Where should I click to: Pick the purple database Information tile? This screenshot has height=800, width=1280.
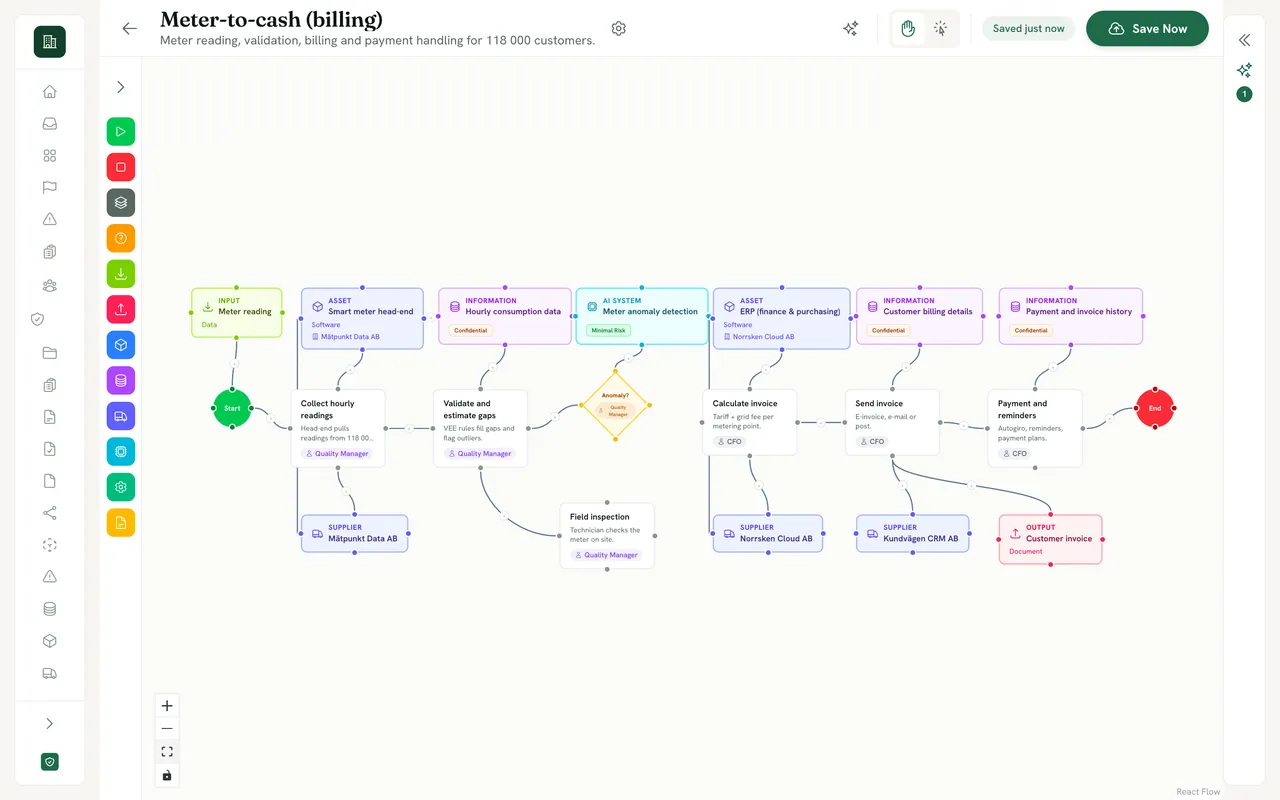click(x=121, y=380)
